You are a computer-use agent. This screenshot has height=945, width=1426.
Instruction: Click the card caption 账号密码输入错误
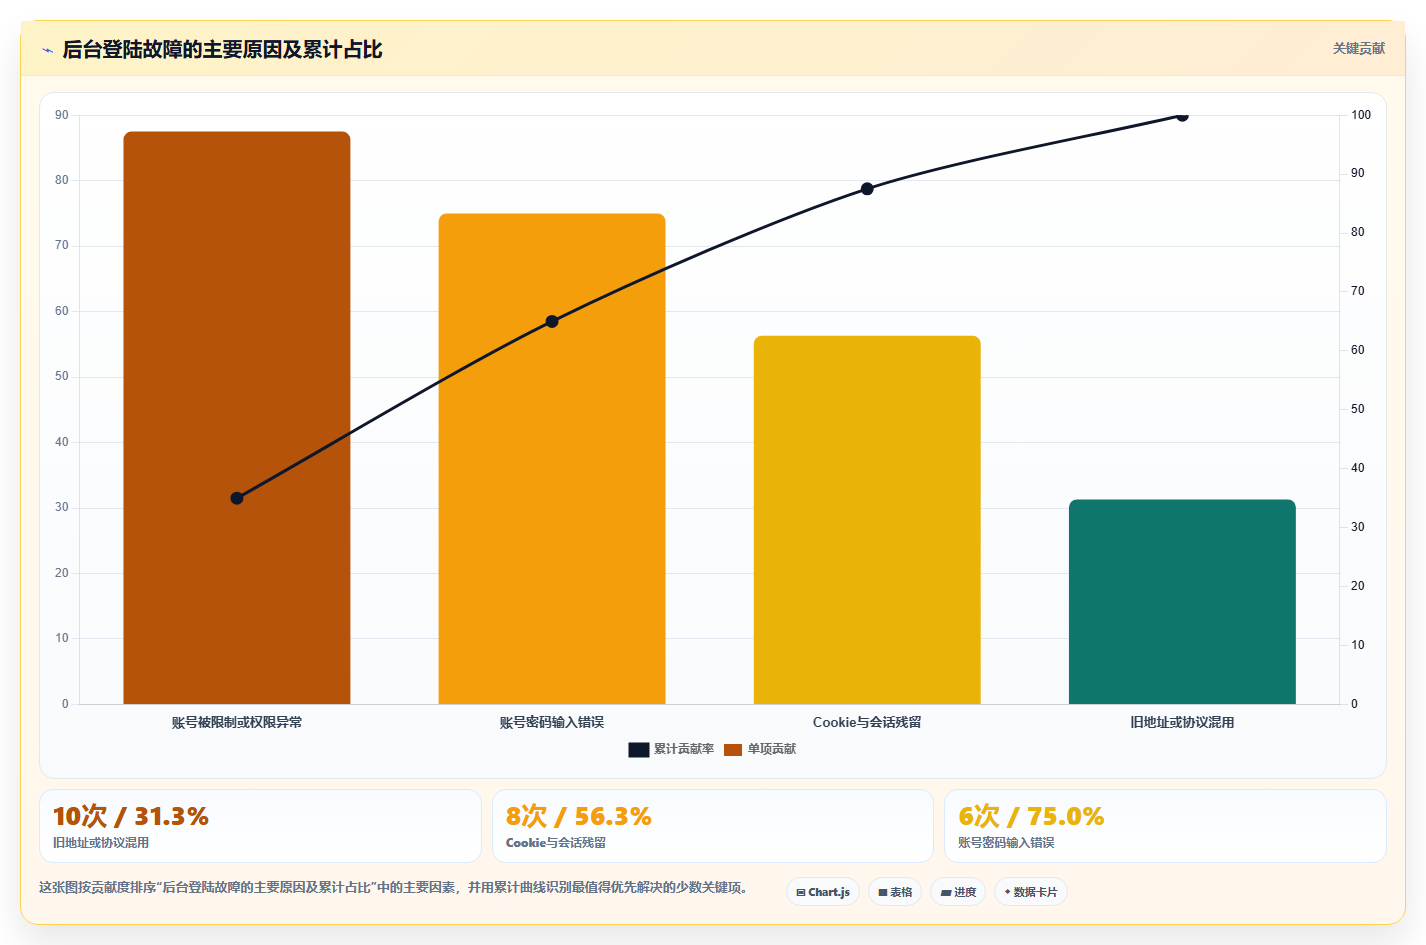[x=1006, y=843]
